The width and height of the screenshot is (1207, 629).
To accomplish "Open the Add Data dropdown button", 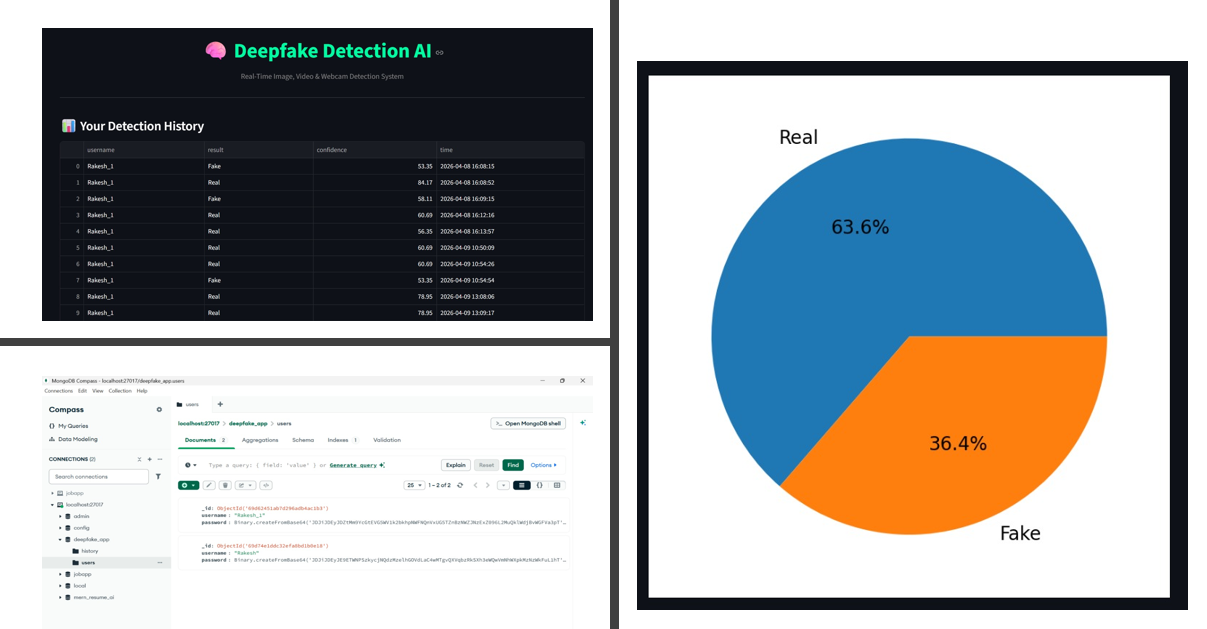I will (x=189, y=485).
